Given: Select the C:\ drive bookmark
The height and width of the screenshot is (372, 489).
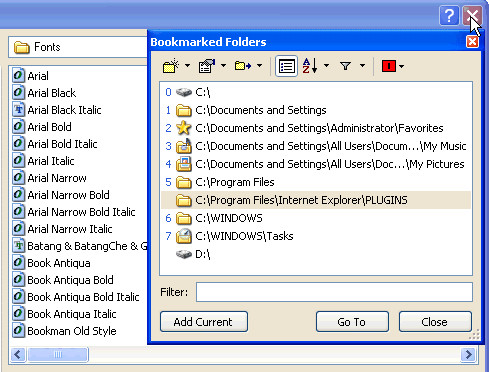Looking at the screenshot, I should pos(316,92).
